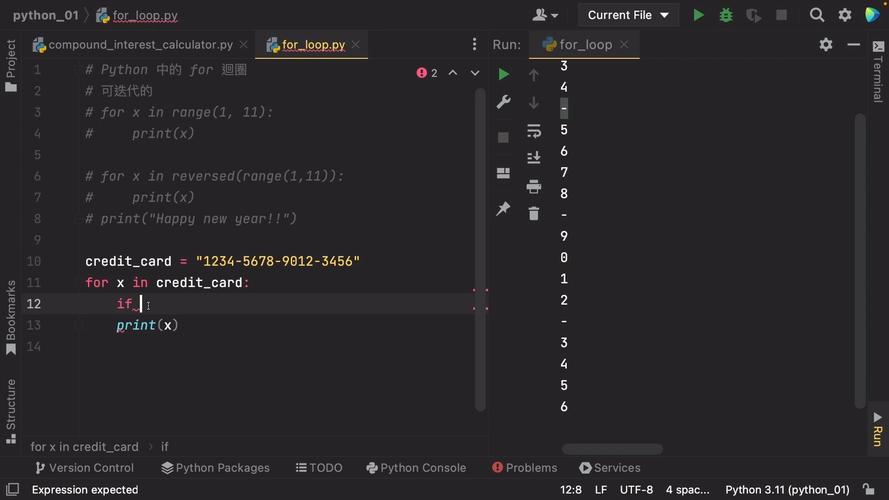Run the current file with green play button
This screenshot has height=500, width=889.
point(698,15)
